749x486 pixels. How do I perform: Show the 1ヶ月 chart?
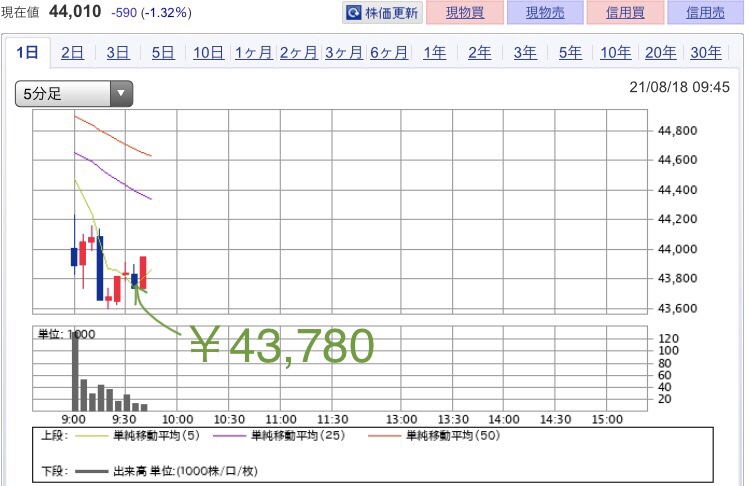click(x=254, y=53)
